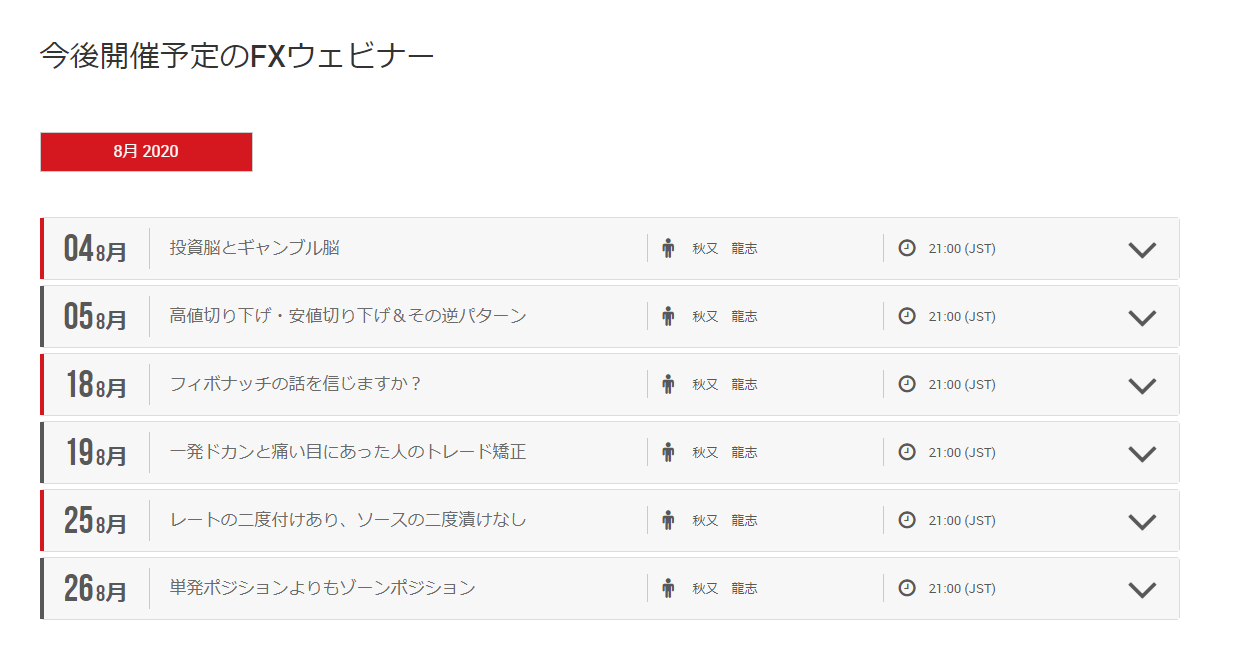This screenshot has width=1233, height=671.
Task: Expand the 25 8月 webinar chevron
Action: coord(1142,522)
